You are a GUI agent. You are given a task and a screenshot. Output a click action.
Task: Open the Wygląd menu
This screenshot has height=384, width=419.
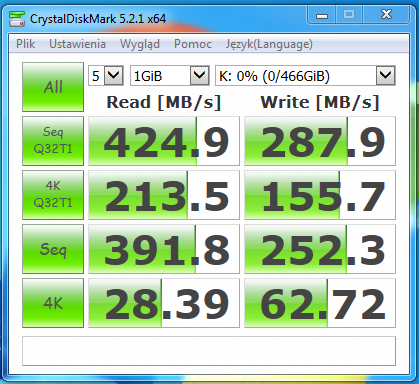click(x=140, y=44)
